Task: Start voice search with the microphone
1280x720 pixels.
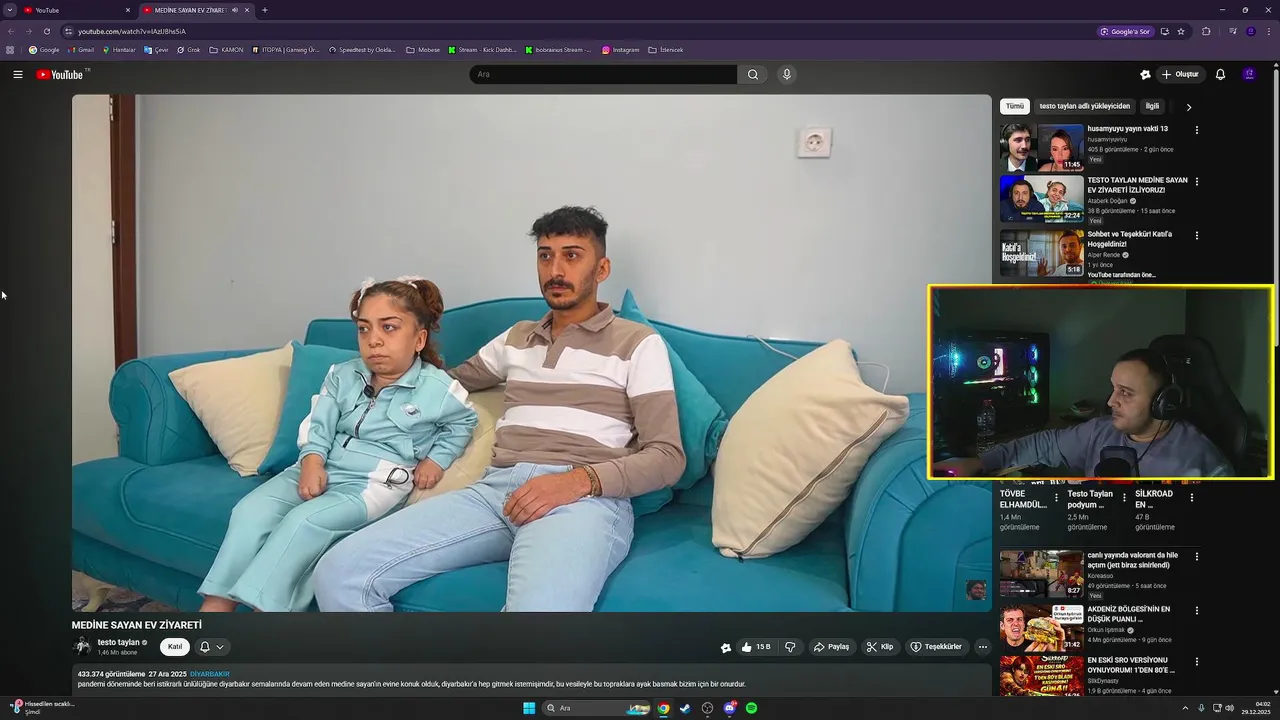Action: click(x=787, y=74)
